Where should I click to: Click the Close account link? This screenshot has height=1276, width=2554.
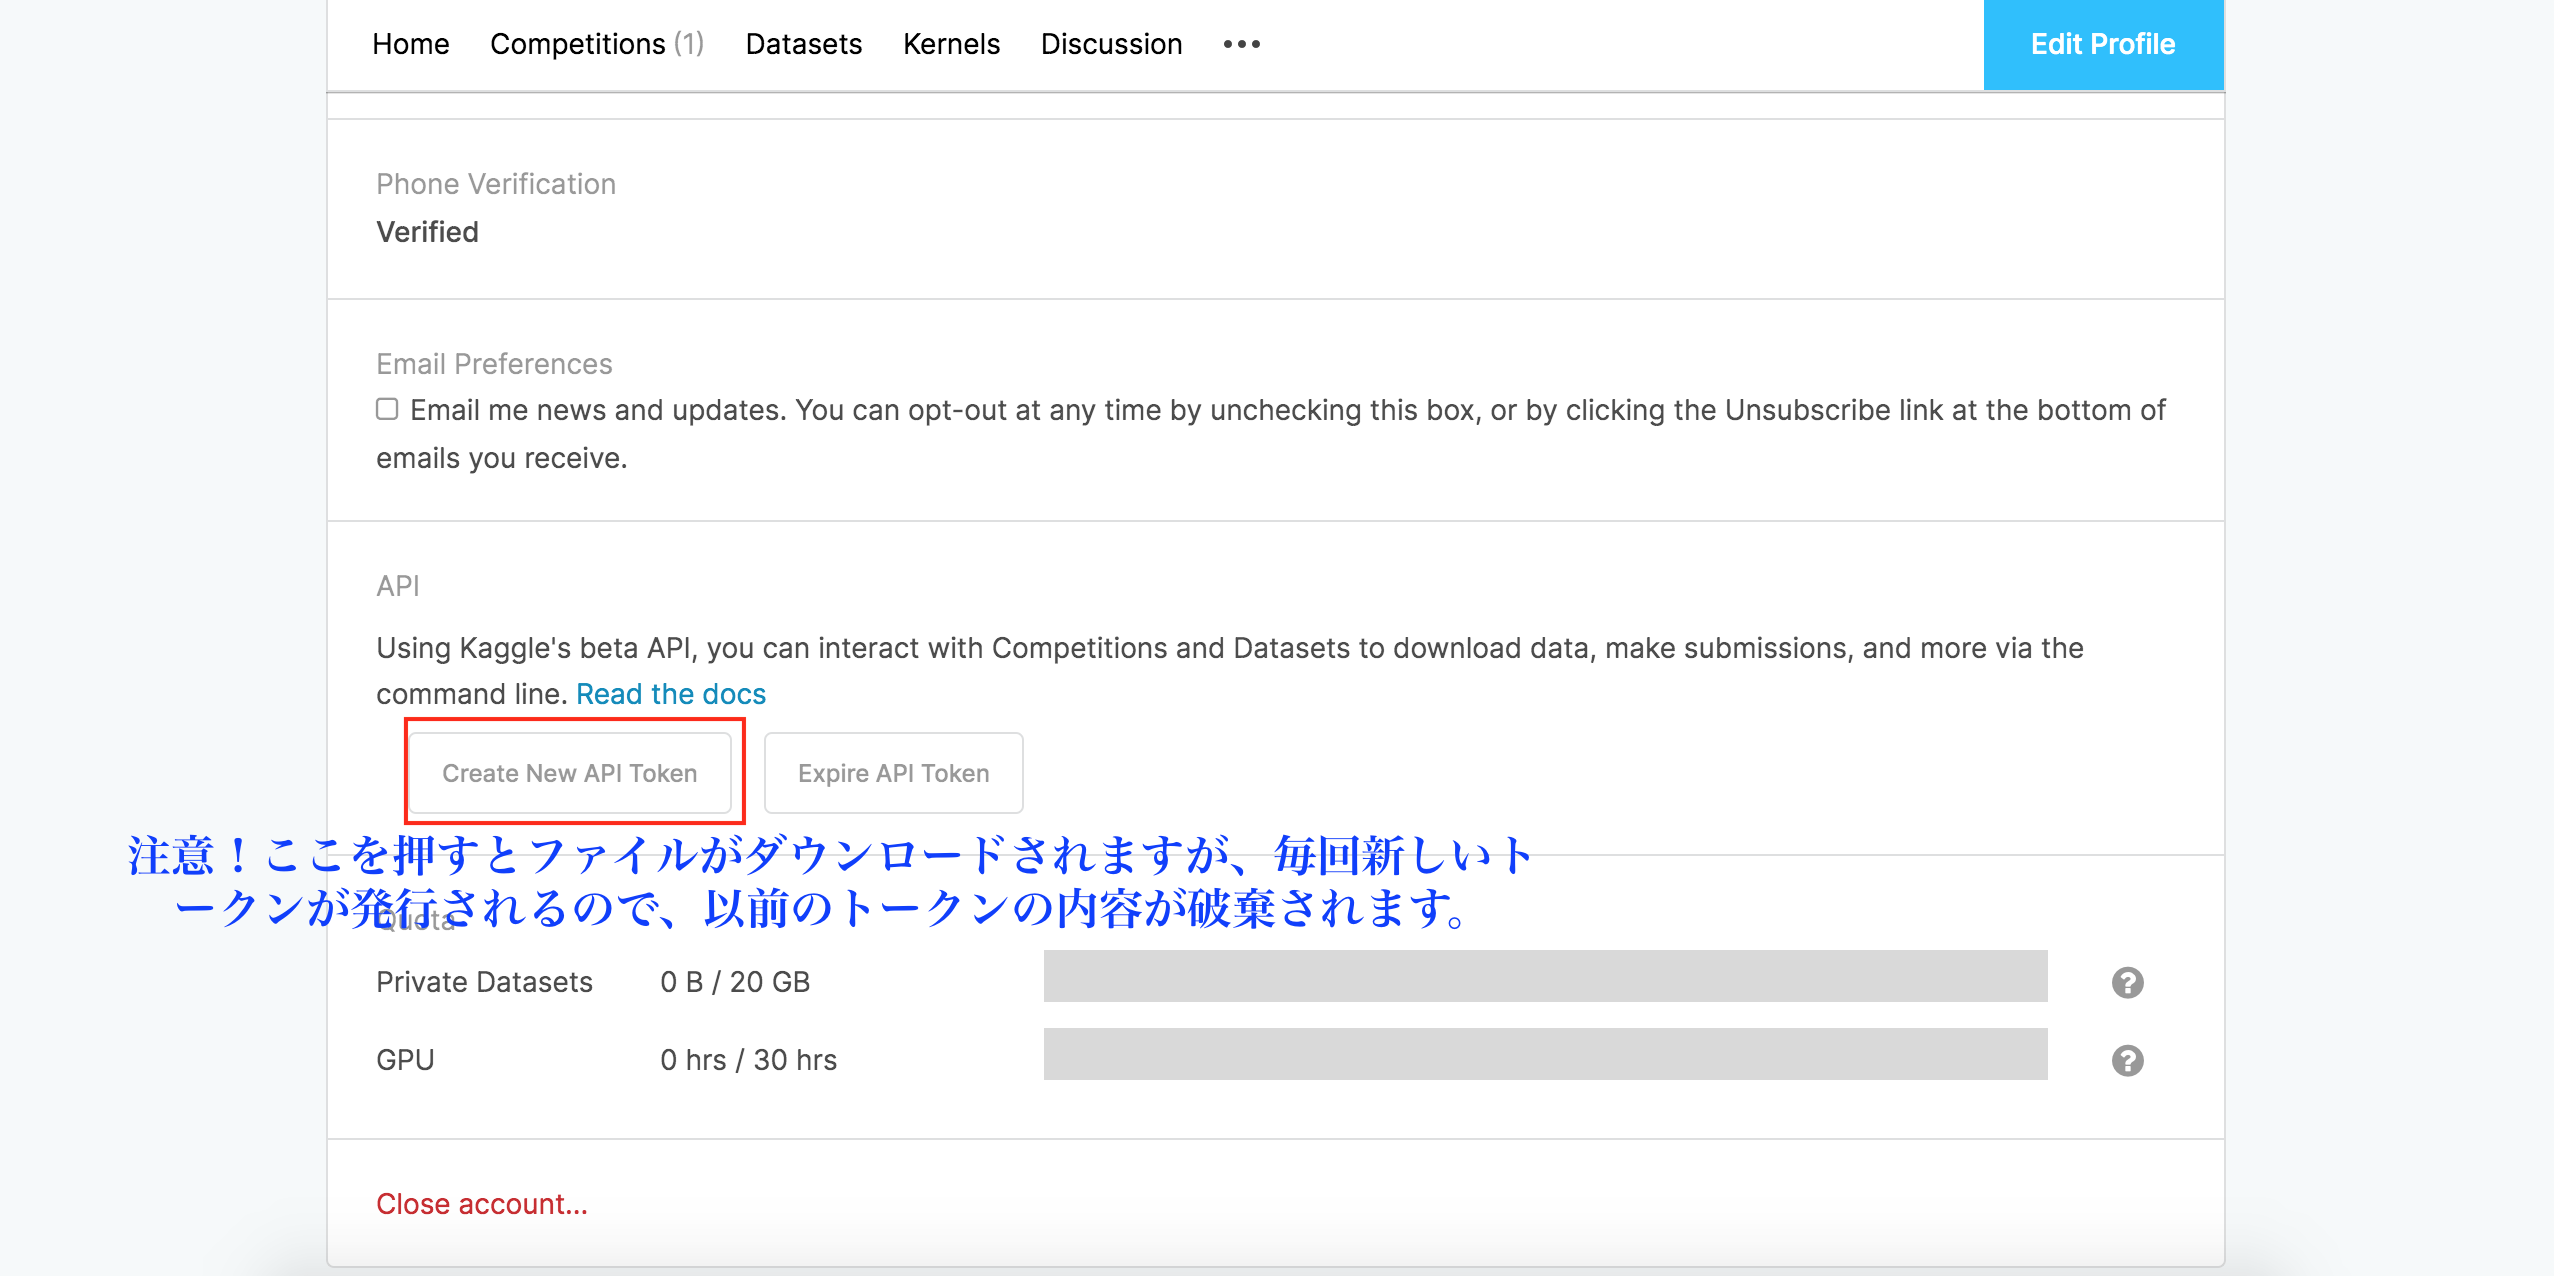coord(481,1204)
